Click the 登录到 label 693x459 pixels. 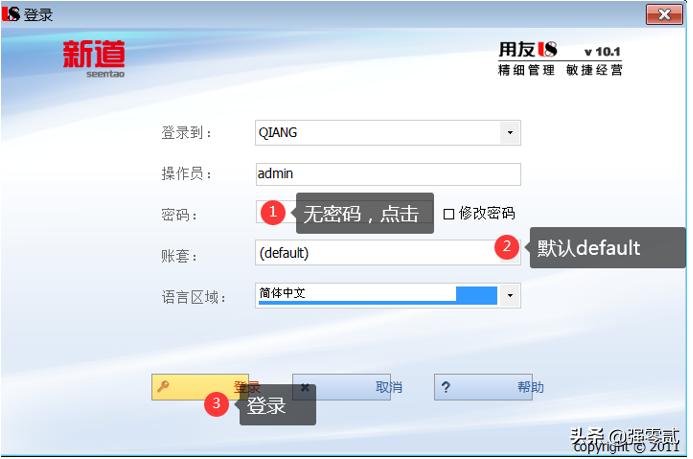pos(186,133)
